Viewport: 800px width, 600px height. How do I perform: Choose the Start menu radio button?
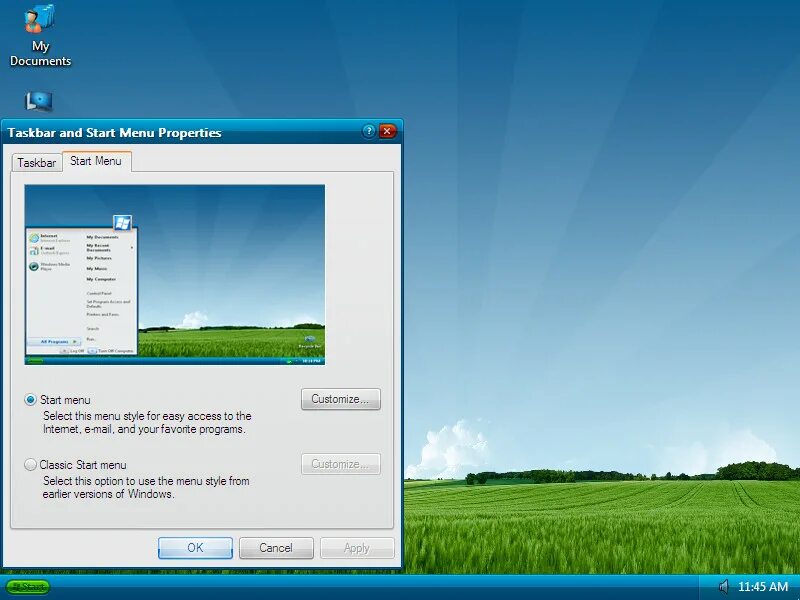click(x=31, y=400)
